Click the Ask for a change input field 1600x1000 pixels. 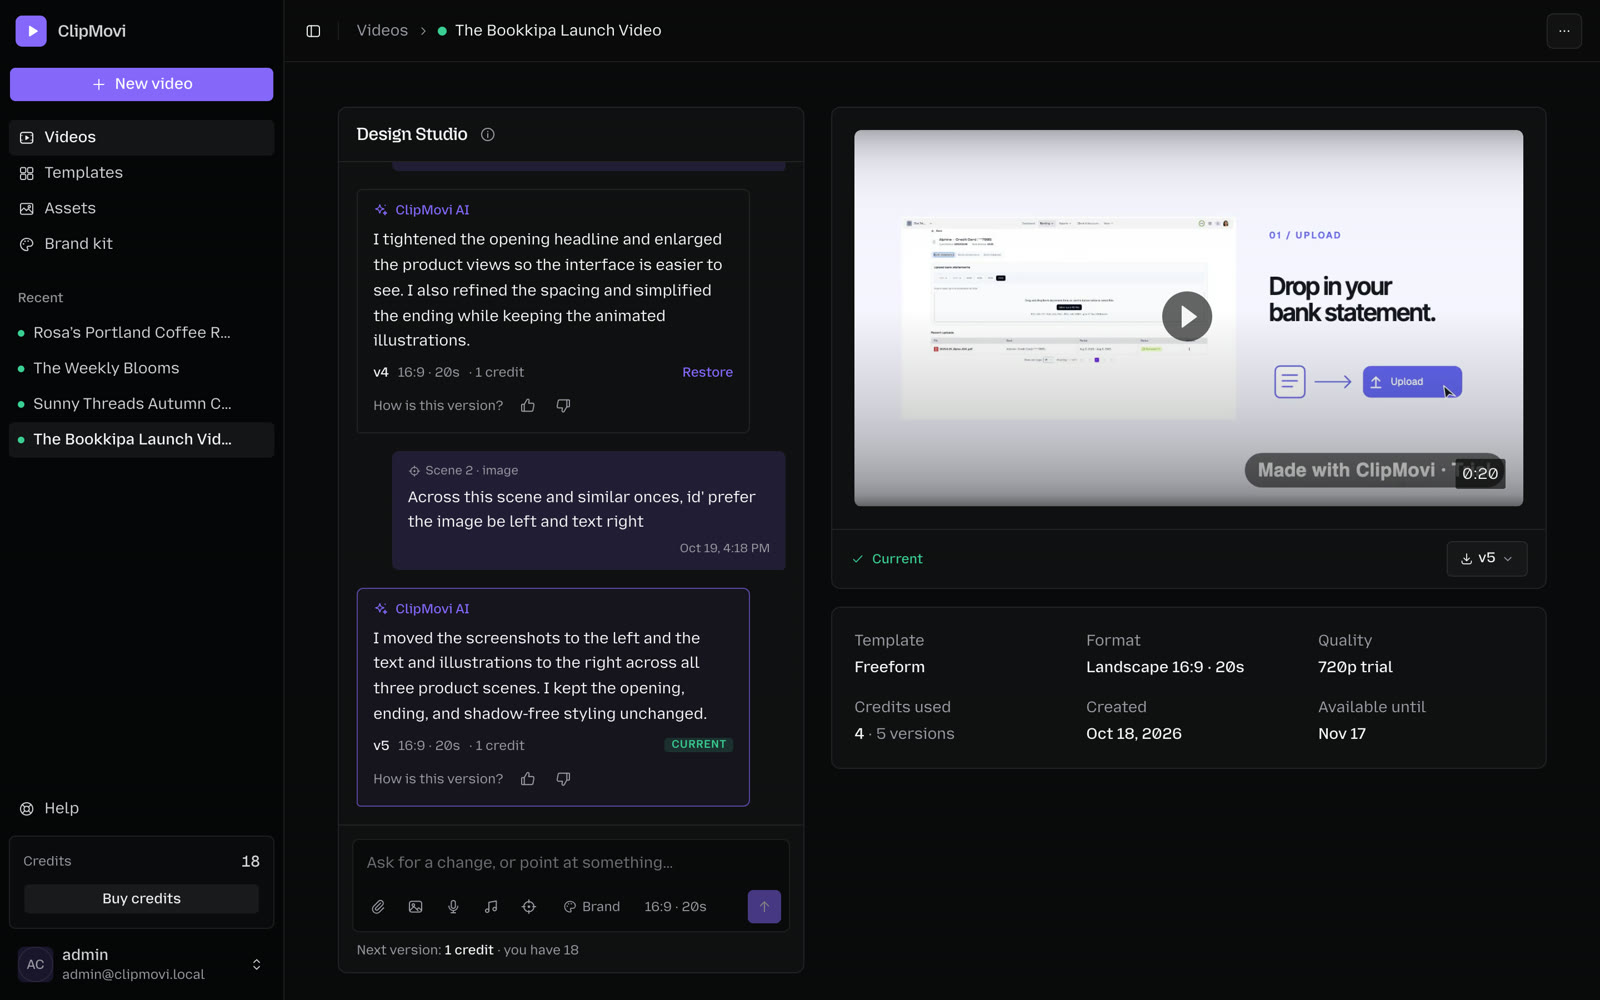point(570,863)
